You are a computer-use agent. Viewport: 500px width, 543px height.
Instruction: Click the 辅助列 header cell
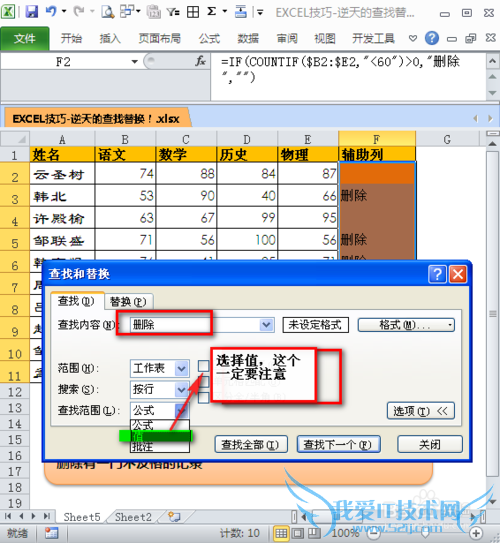(377, 154)
